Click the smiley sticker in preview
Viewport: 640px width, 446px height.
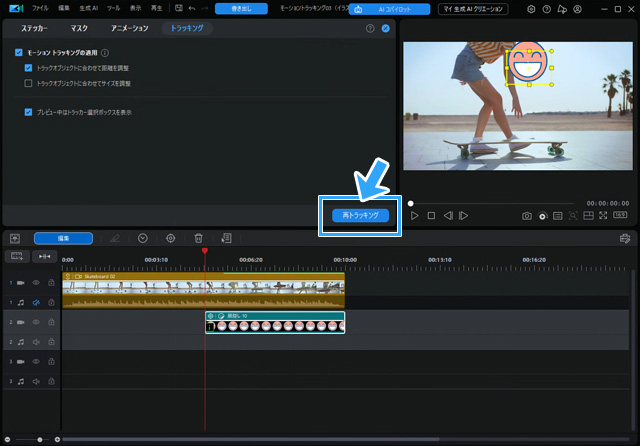pos(528,62)
